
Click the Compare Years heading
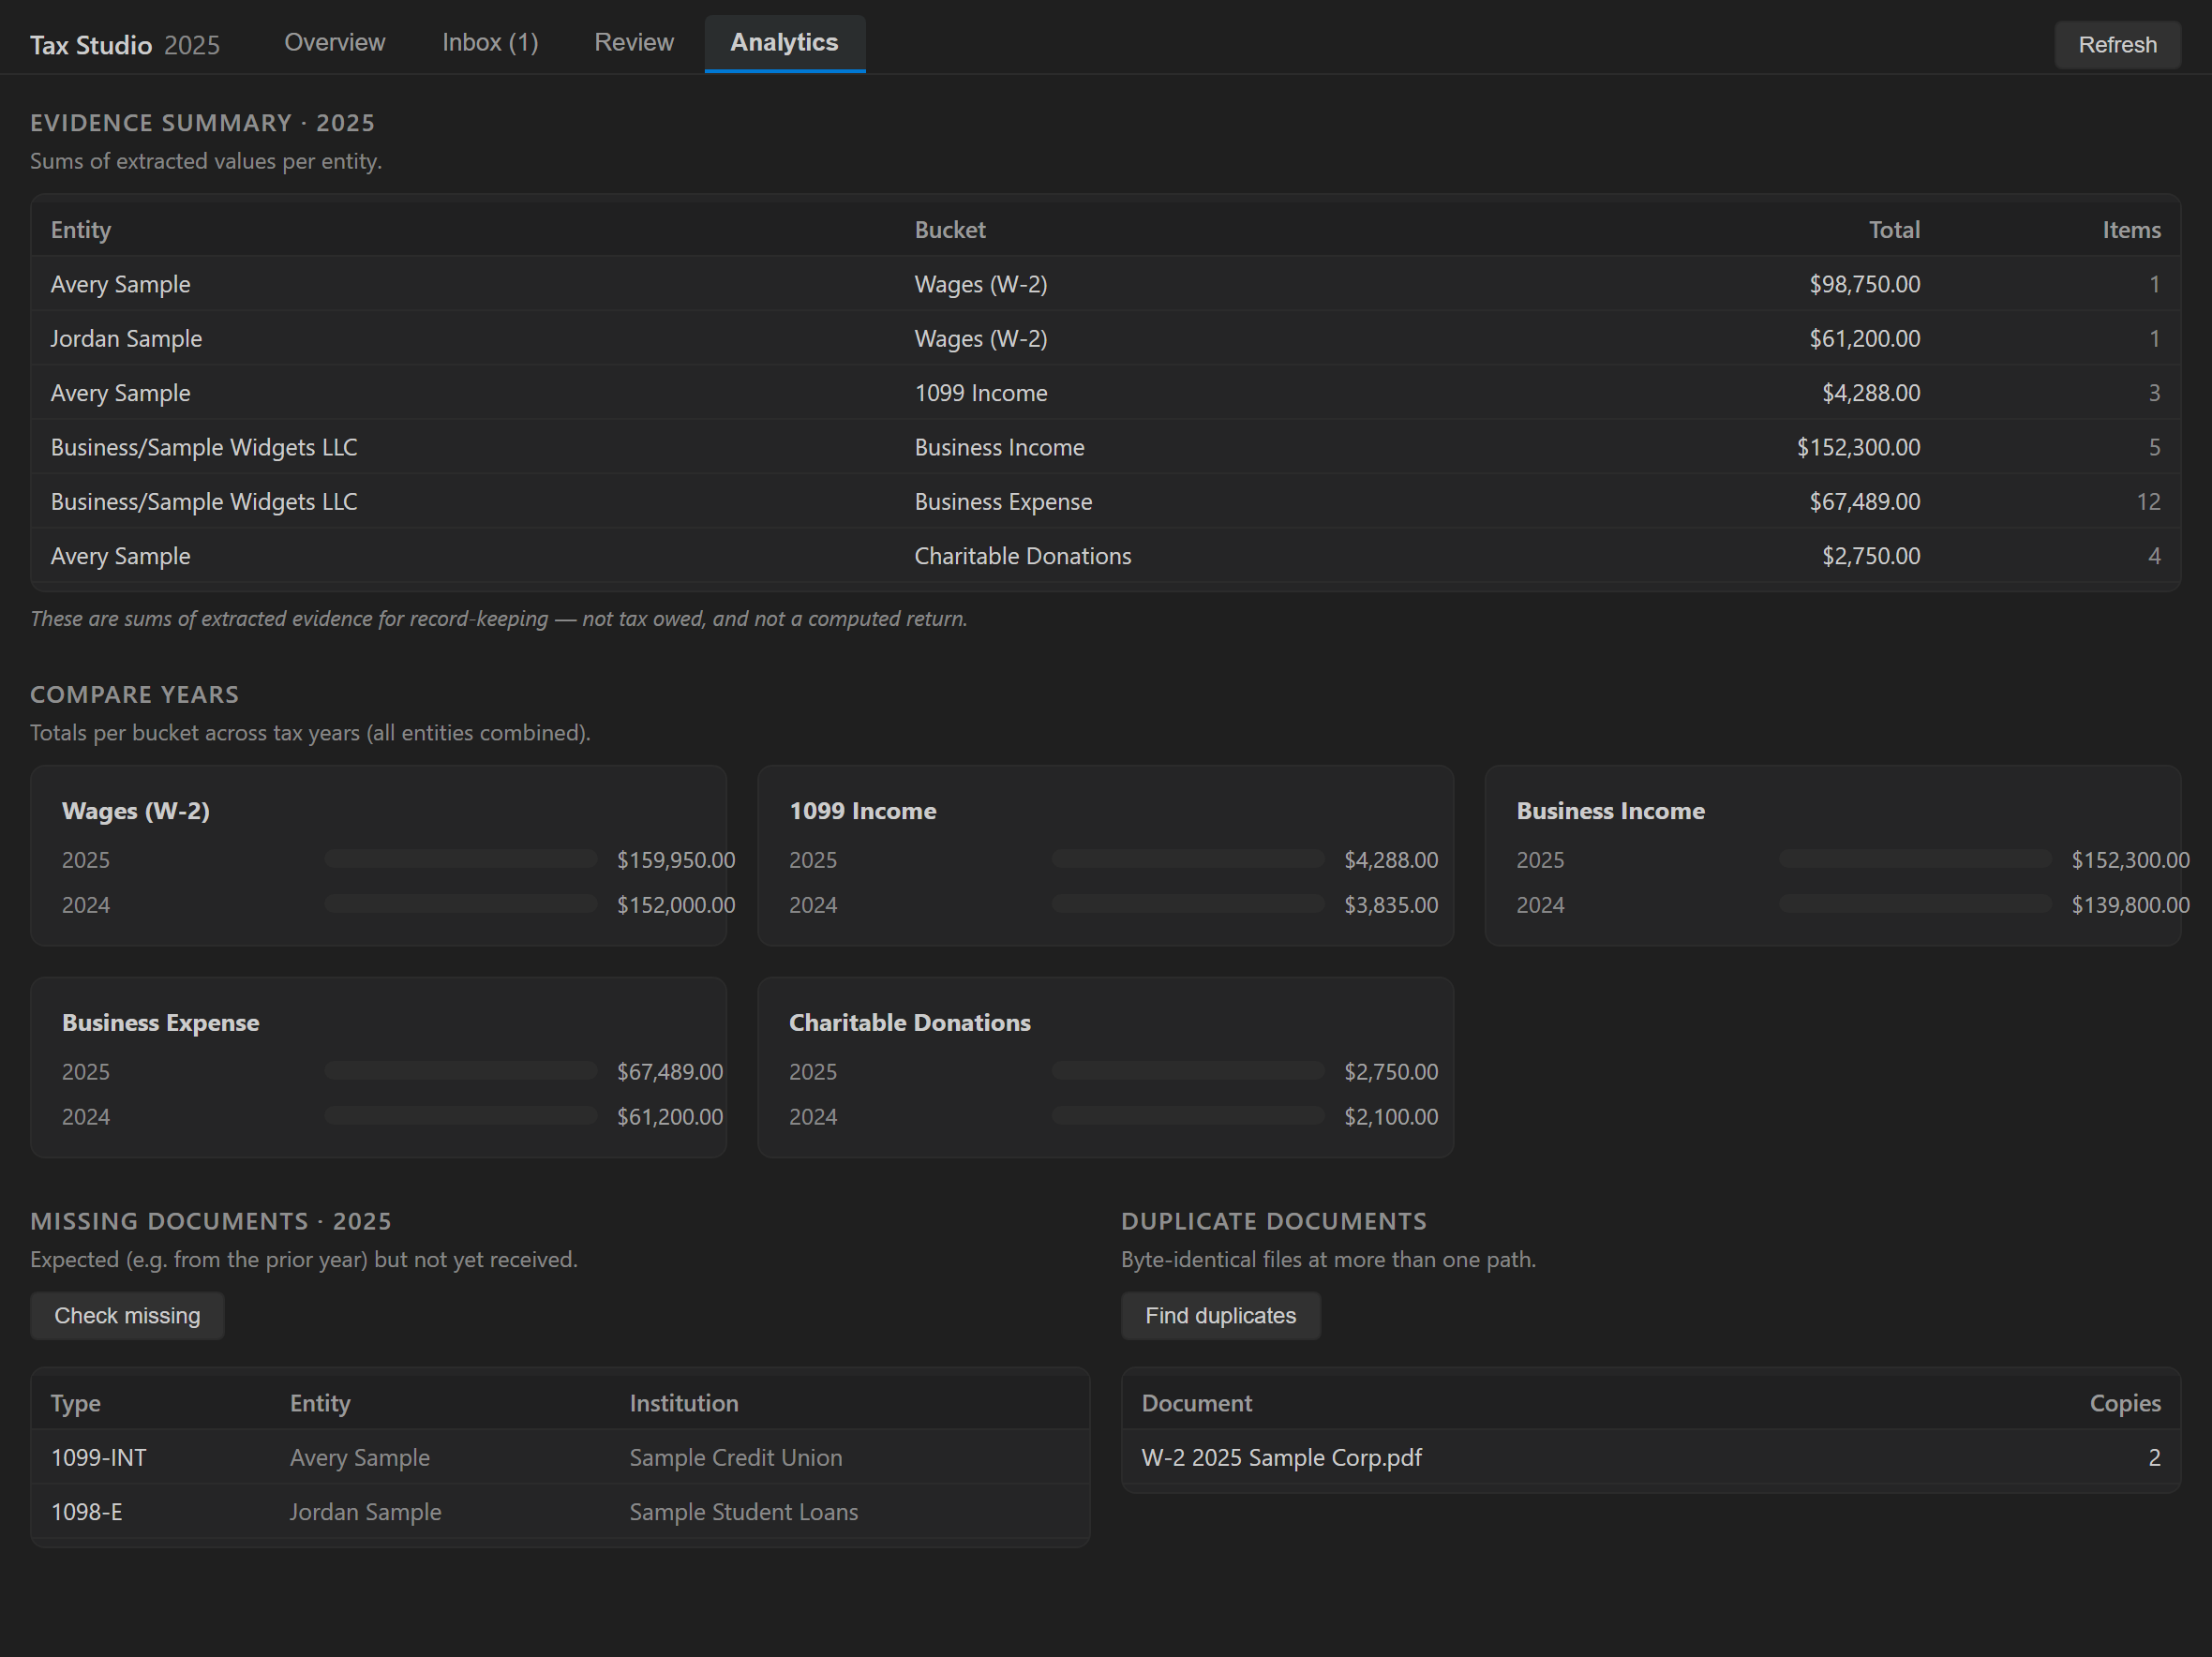135,695
